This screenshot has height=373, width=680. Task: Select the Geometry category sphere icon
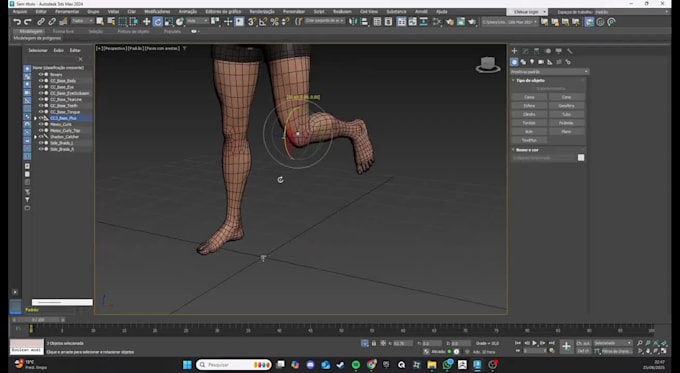point(514,62)
